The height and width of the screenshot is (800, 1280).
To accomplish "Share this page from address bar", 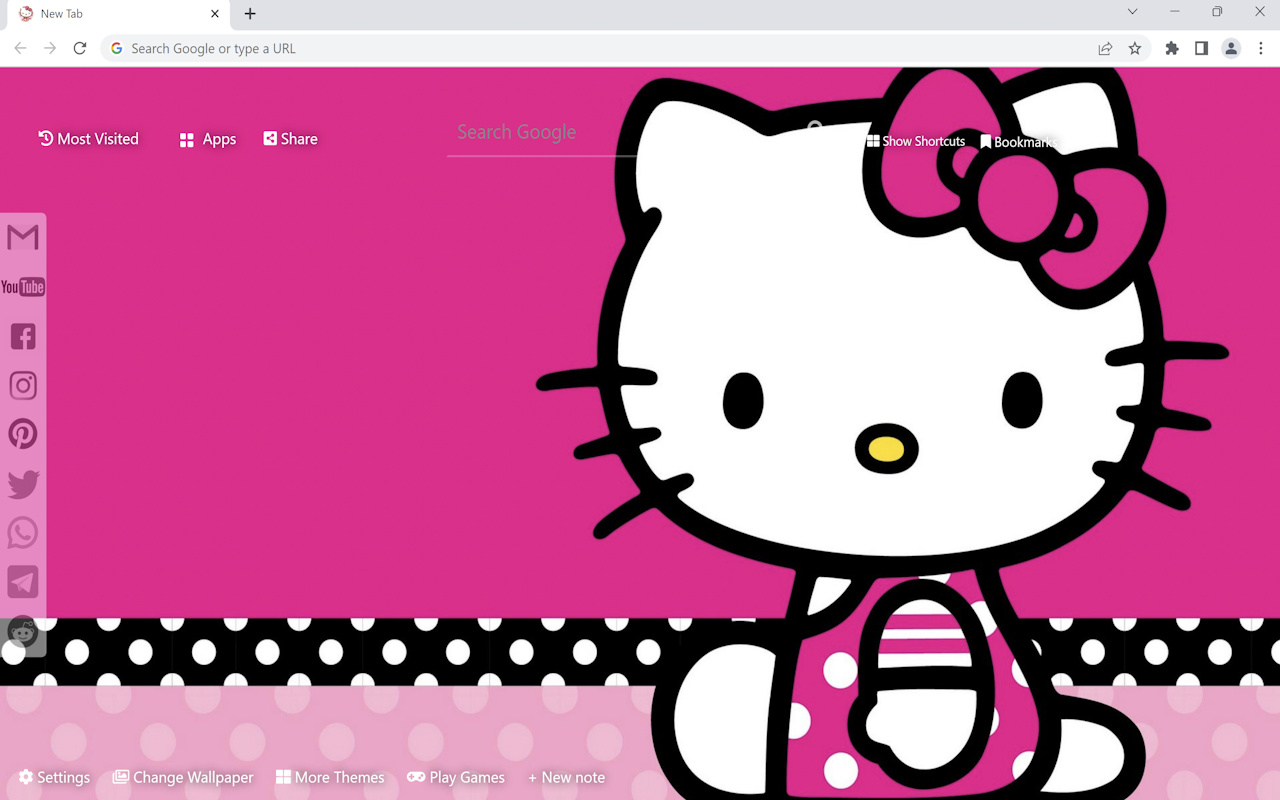I will [1105, 48].
